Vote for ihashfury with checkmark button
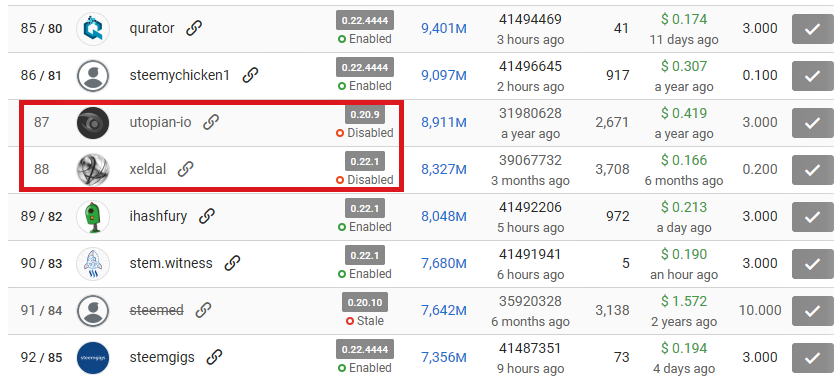Viewport: 838px width, 381px height. click(x=812, y=217)
